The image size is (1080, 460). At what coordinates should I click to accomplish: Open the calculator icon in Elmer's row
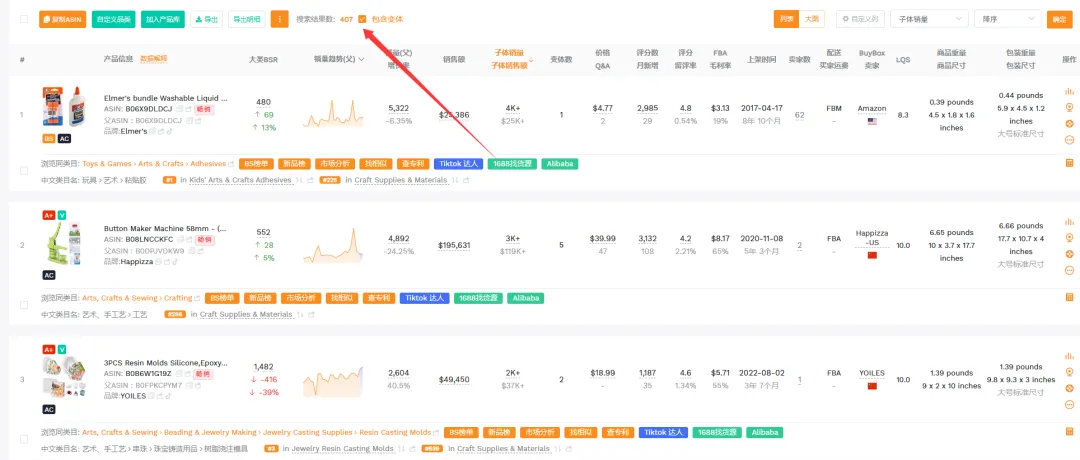tap(1070, 163)
